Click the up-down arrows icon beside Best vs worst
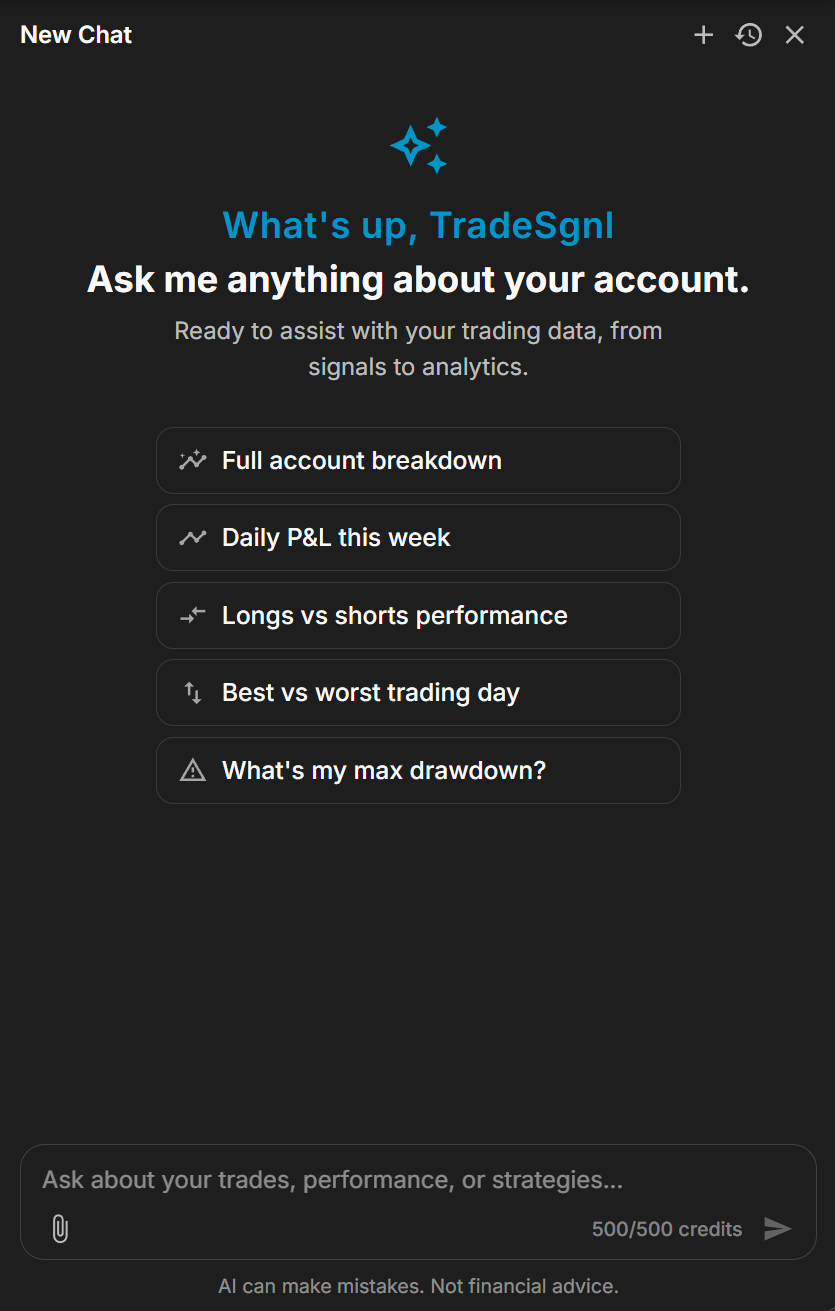 [x=192, y=693]
